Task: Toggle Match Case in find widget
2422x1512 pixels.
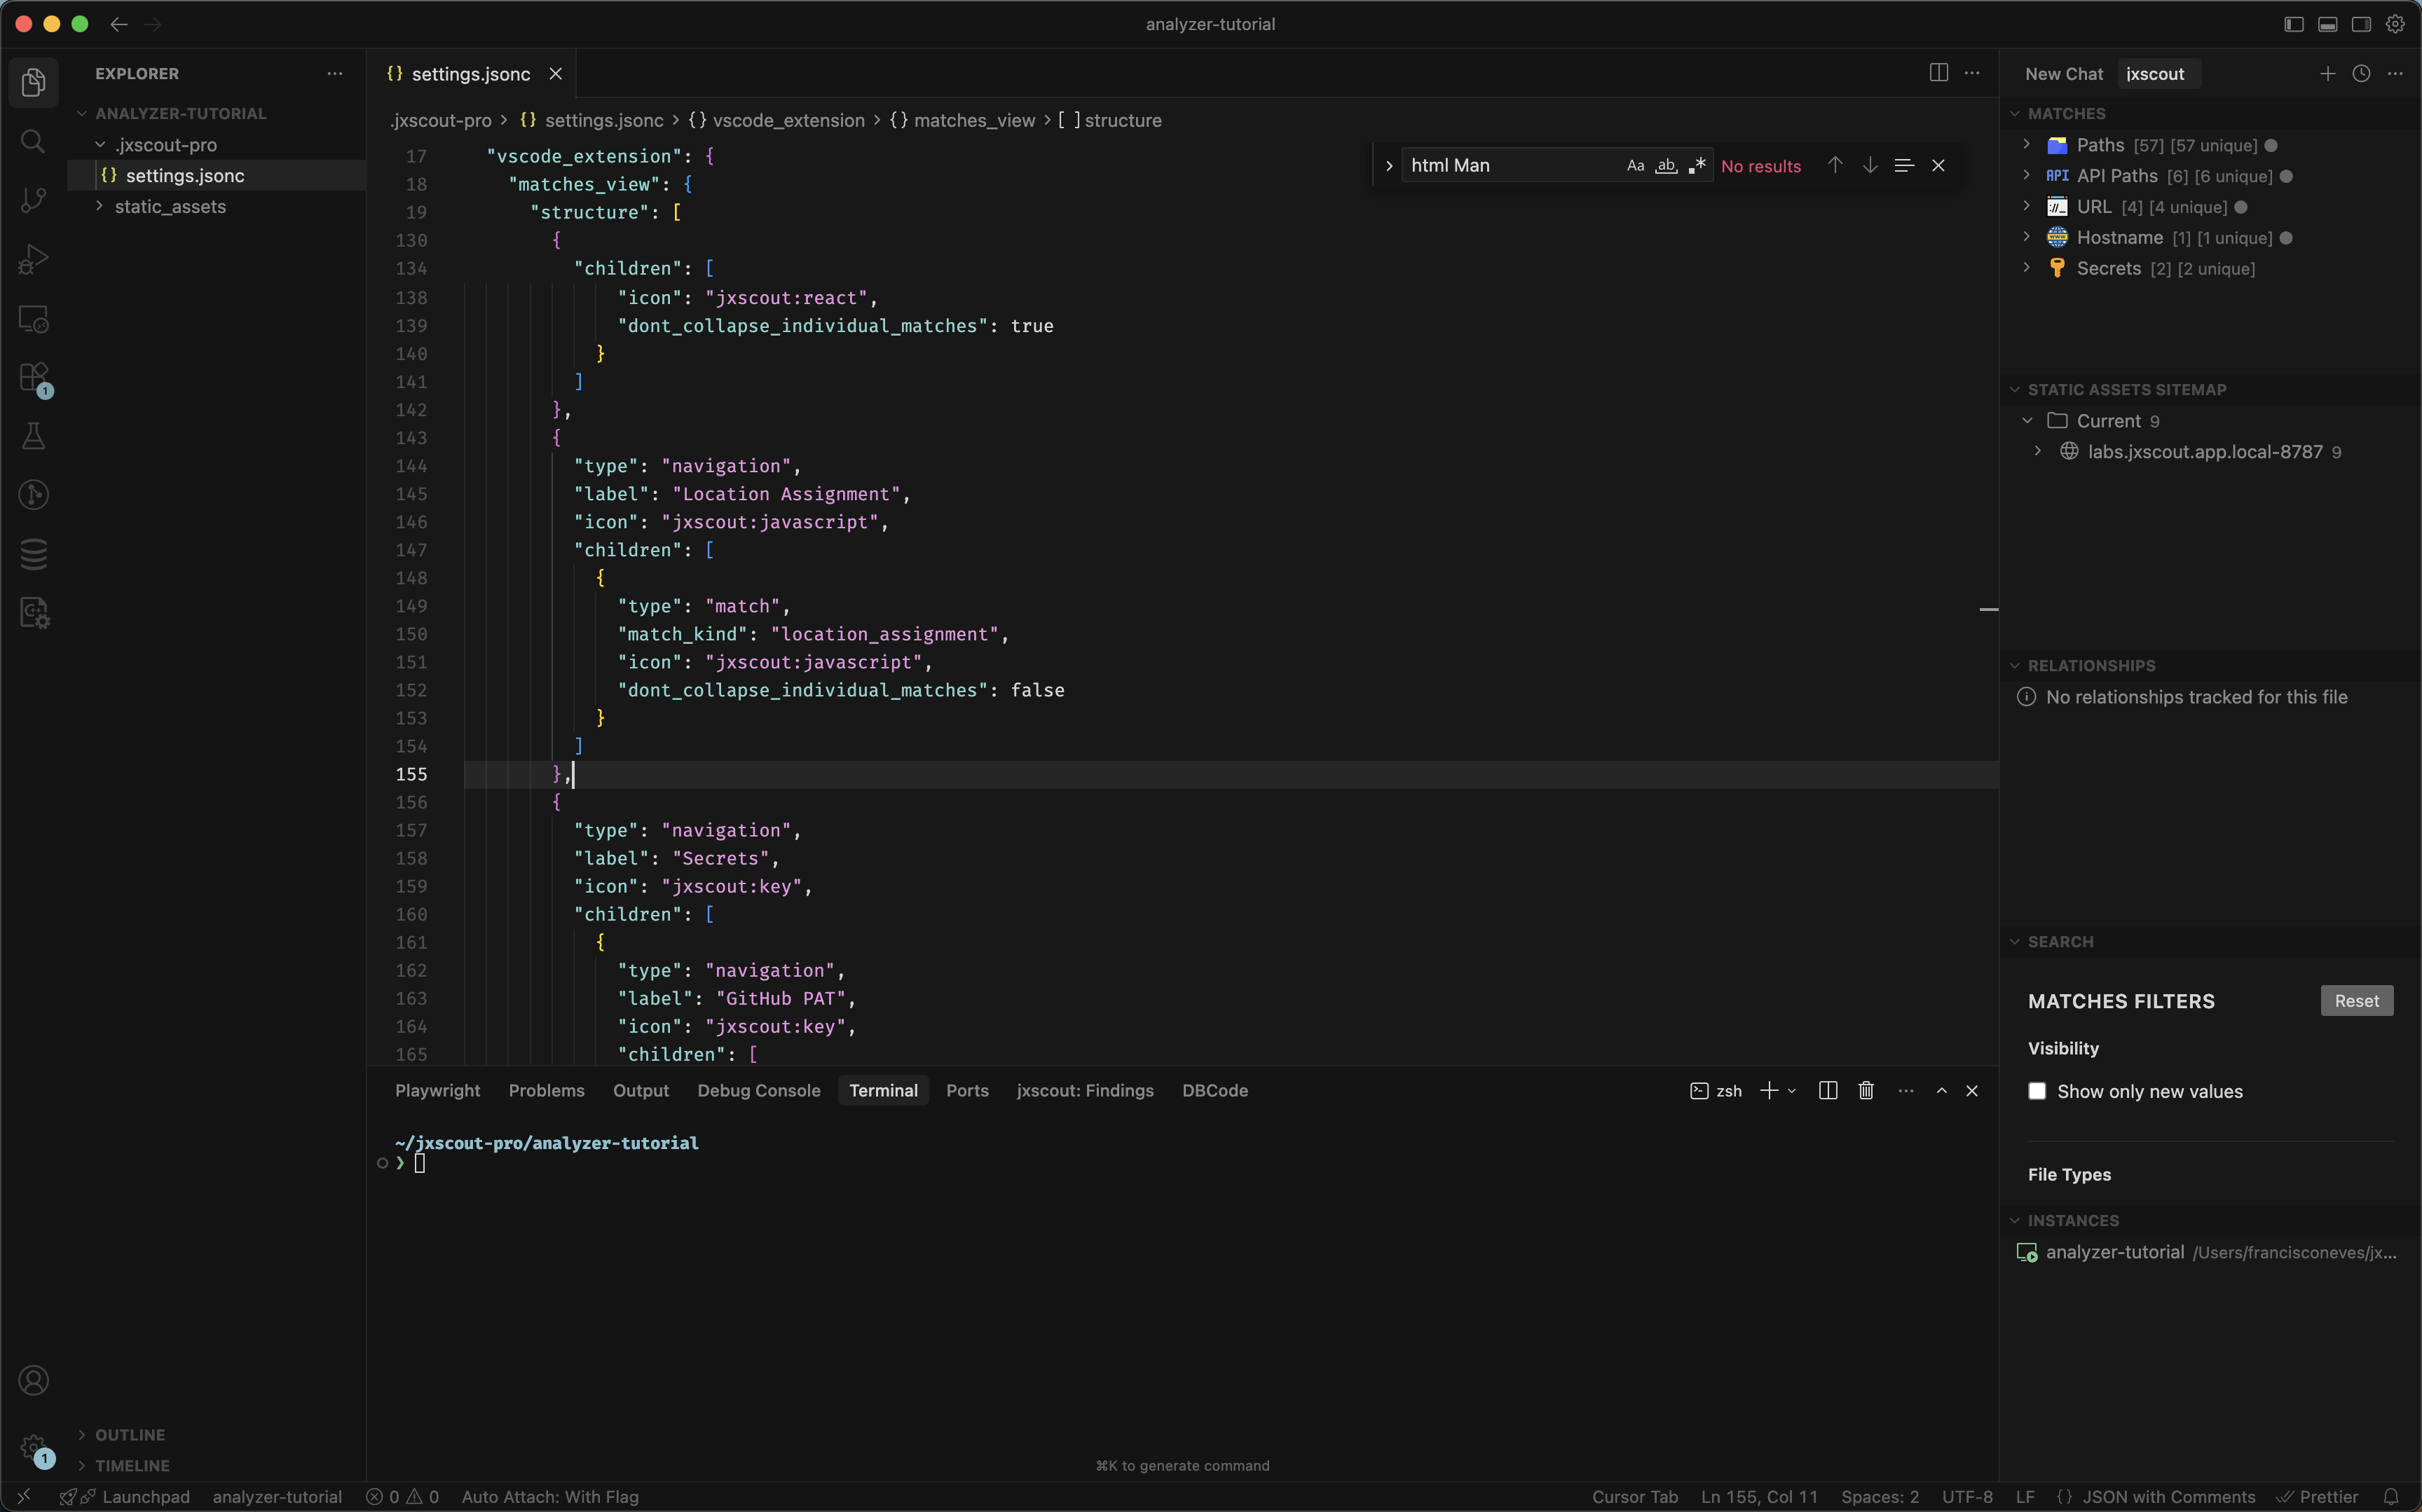Action: (1635, 165)
